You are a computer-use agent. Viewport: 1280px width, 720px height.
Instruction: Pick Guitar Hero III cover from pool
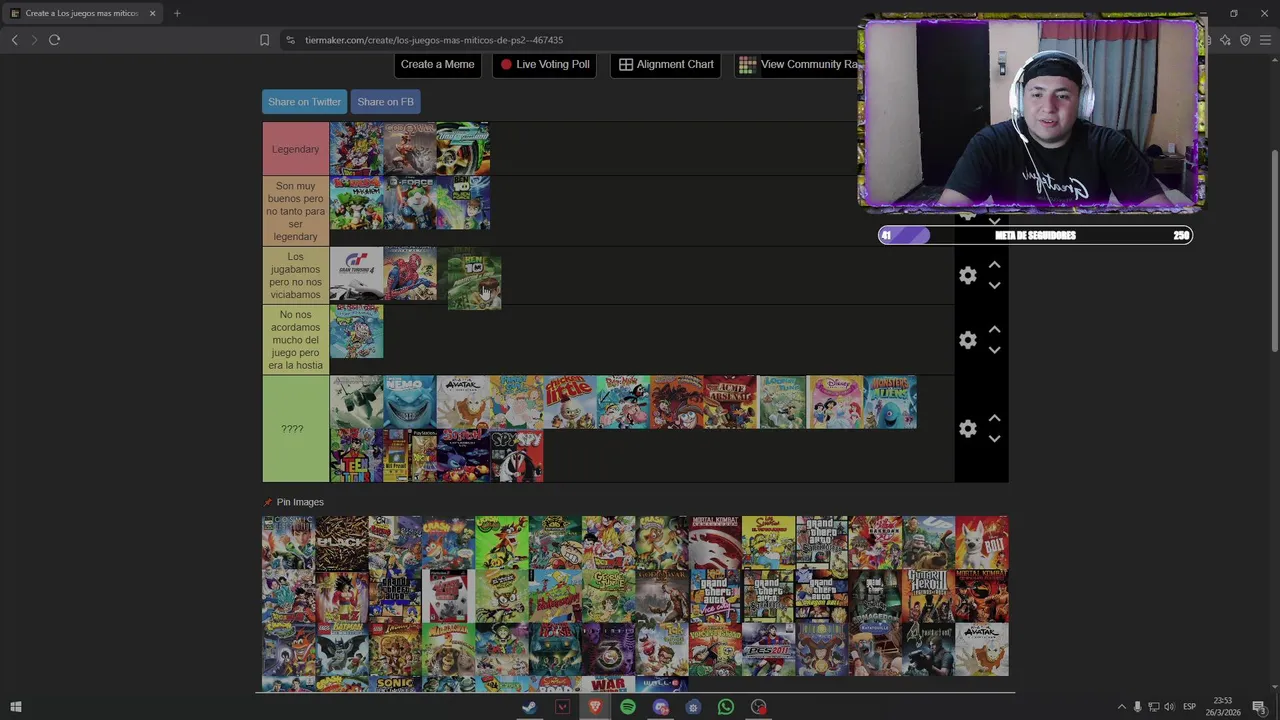(928, 596)
